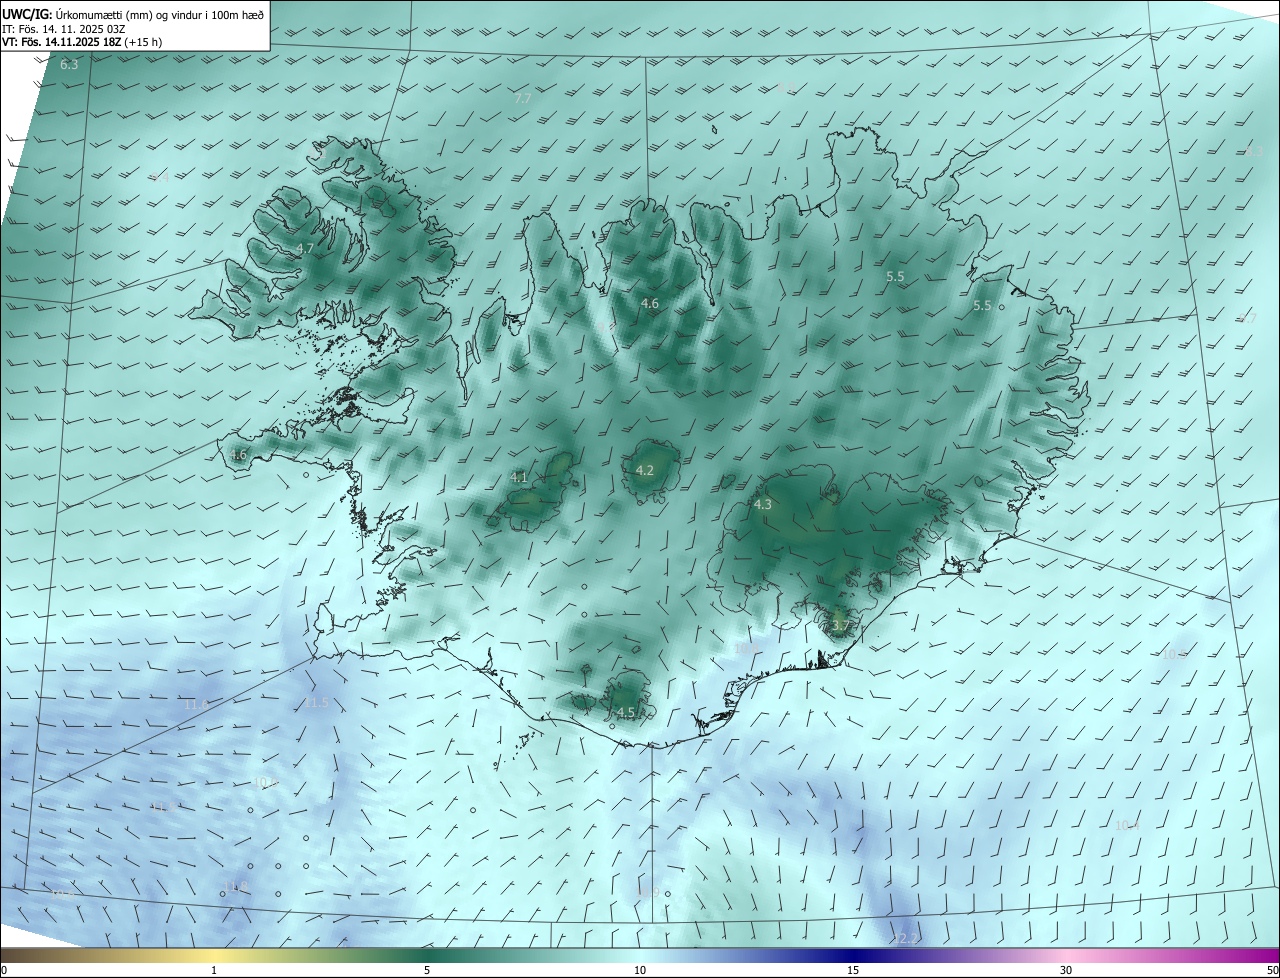
Task: Click the 10.4 value label in the southeast sea
Action: (1128, 826)
